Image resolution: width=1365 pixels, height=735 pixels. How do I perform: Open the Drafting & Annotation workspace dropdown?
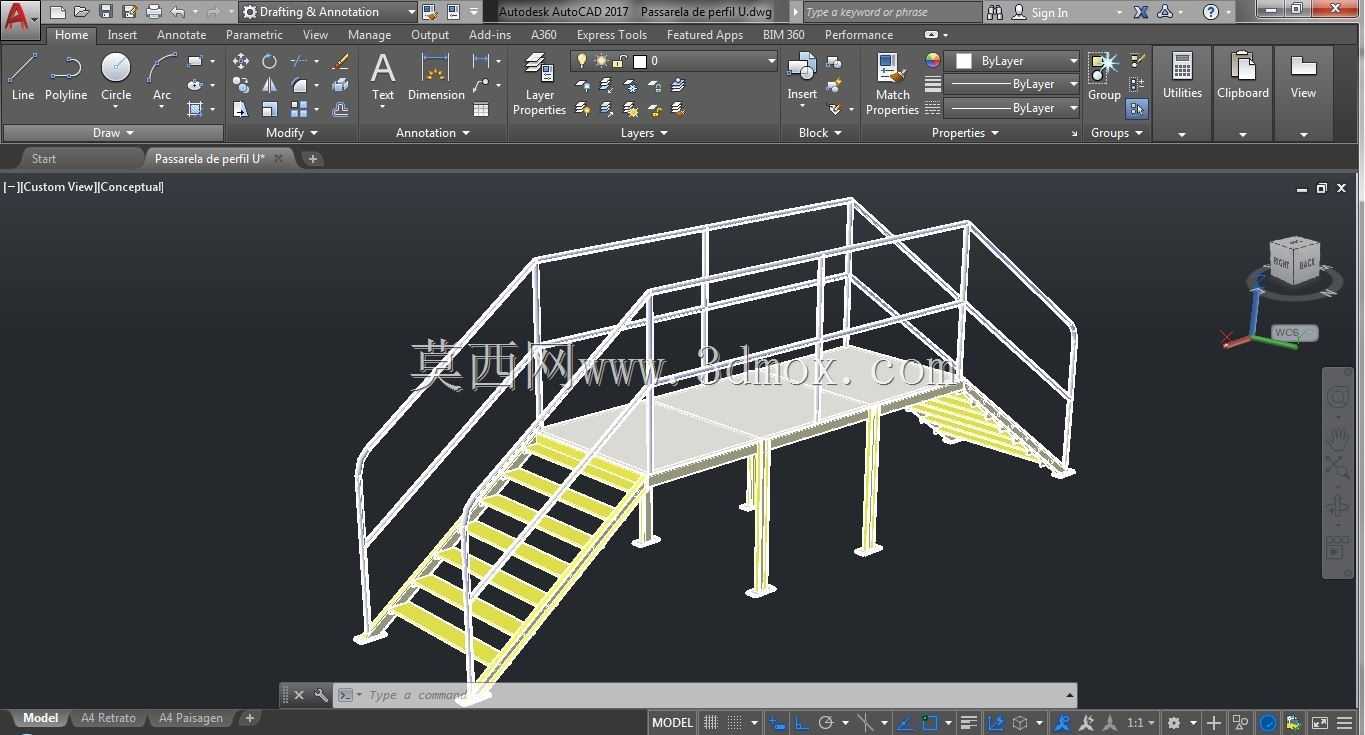328,12
